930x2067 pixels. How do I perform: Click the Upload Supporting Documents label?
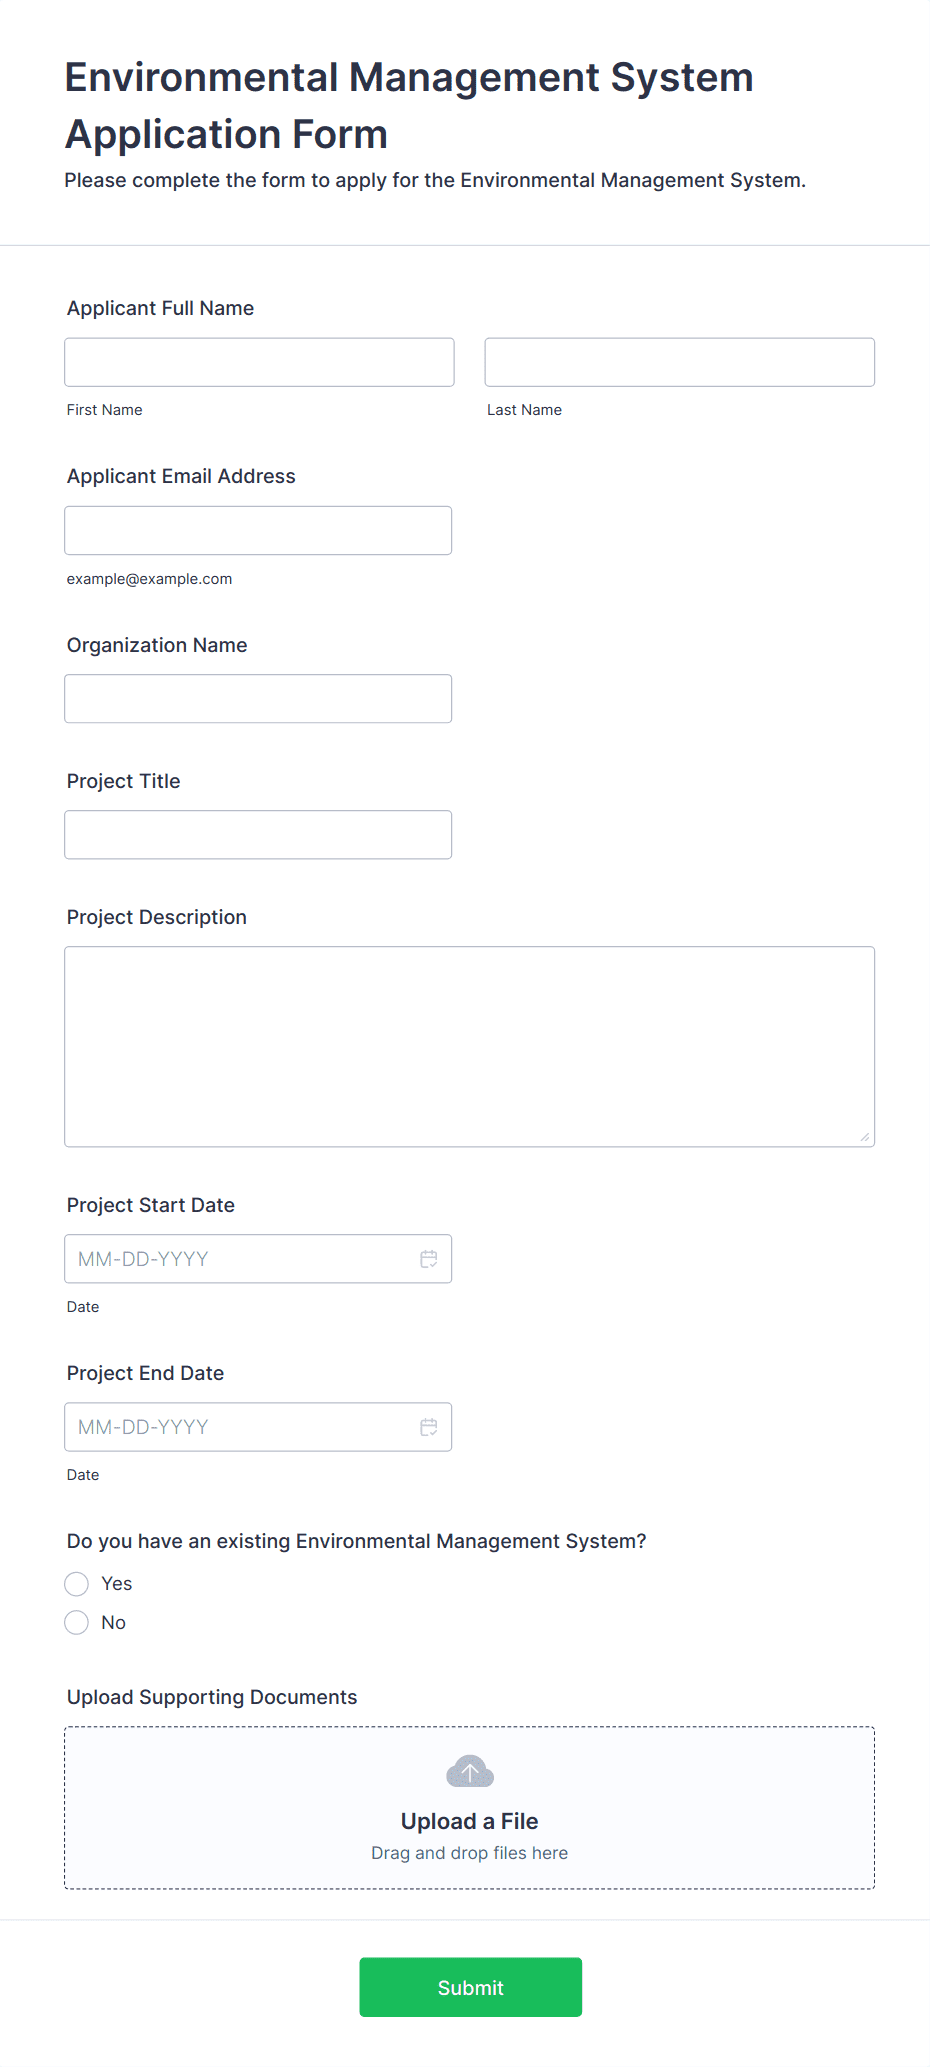(x=212, y=1697)
